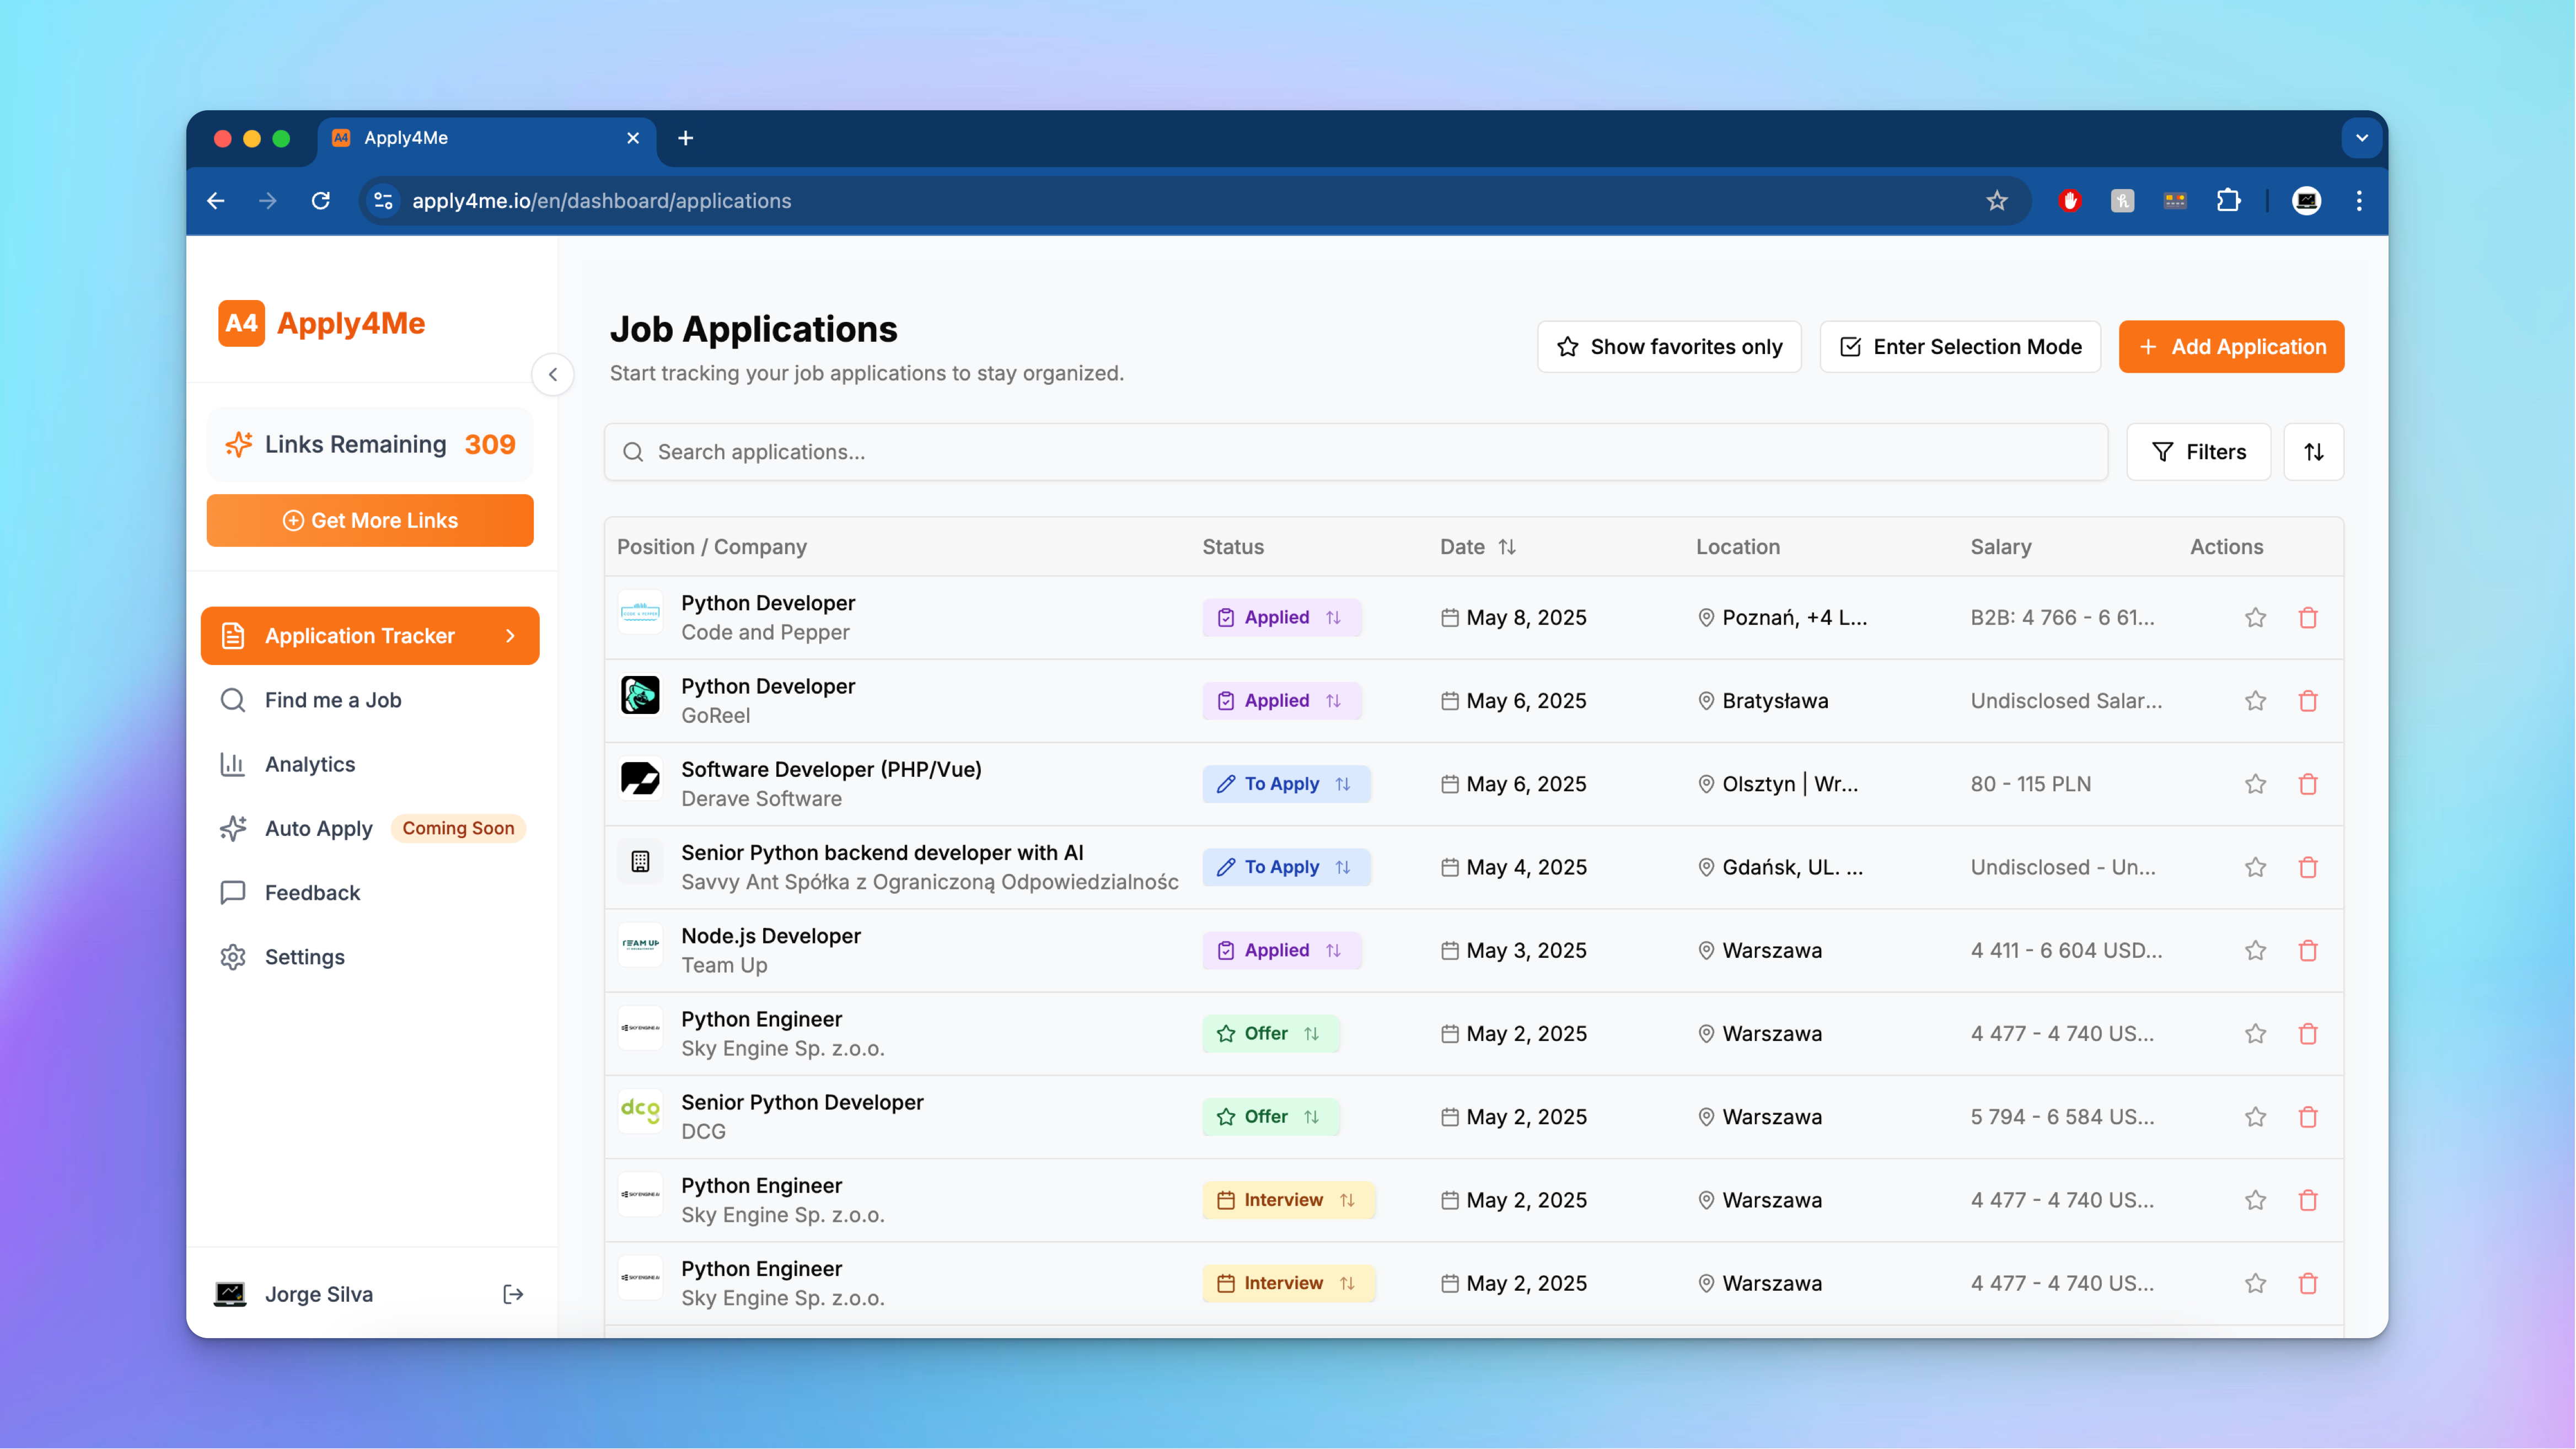Open Offer status dropdown for DCG
This screenshot has height=1449, width=2576.
point(1270,1116)
